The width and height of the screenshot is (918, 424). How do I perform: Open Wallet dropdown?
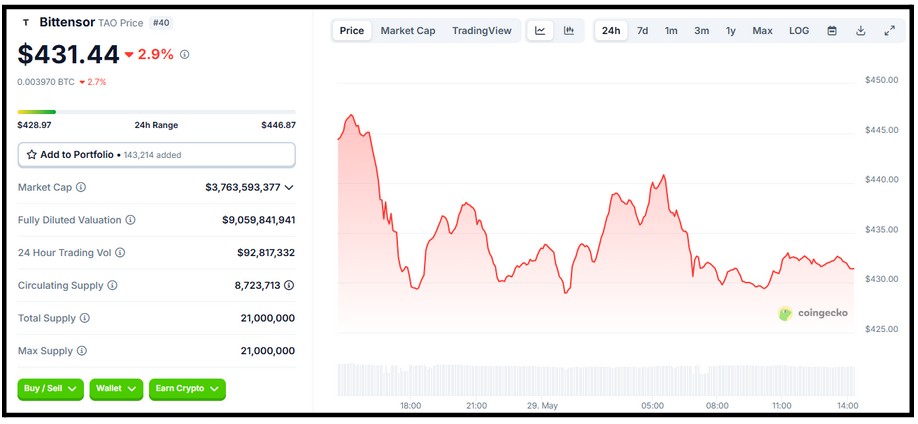[x=116, y=389]
